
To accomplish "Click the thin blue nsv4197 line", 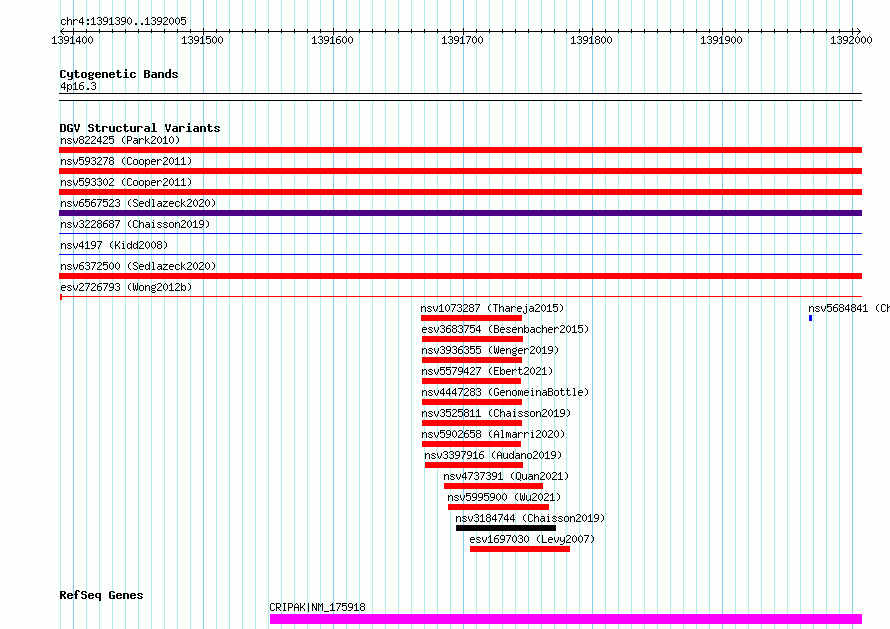I will [460, 254].
